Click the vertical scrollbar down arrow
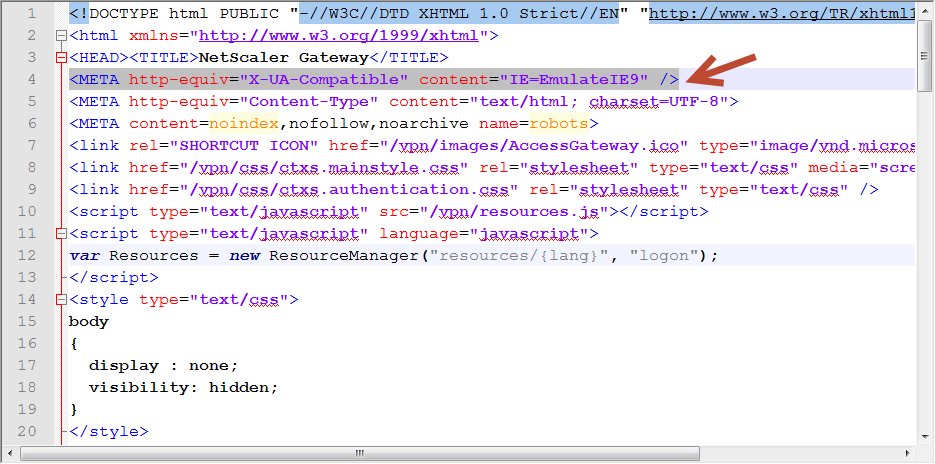The height and width of the screenshot is (464, 935). tap(925, 435)
